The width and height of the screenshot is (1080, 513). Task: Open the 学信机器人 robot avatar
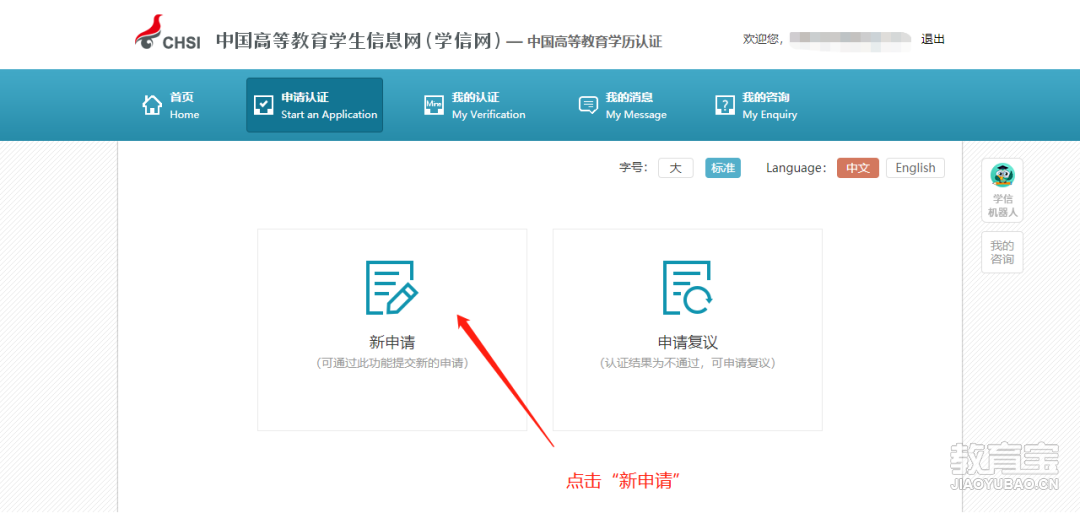point(1002,176)
